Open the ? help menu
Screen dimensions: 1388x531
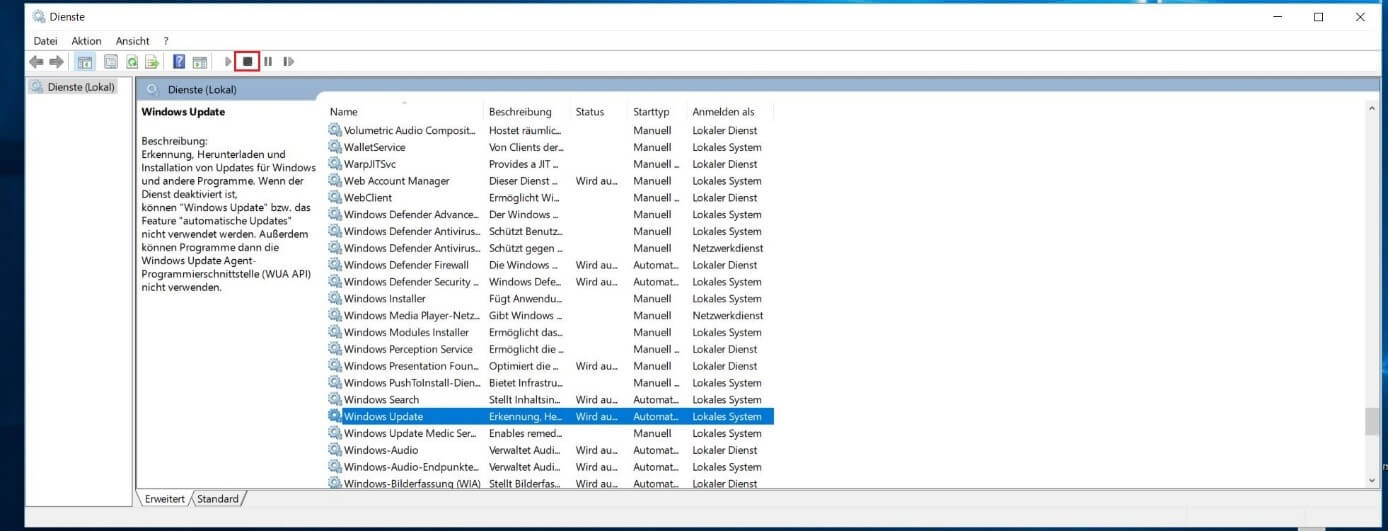(x=166, y=41)
